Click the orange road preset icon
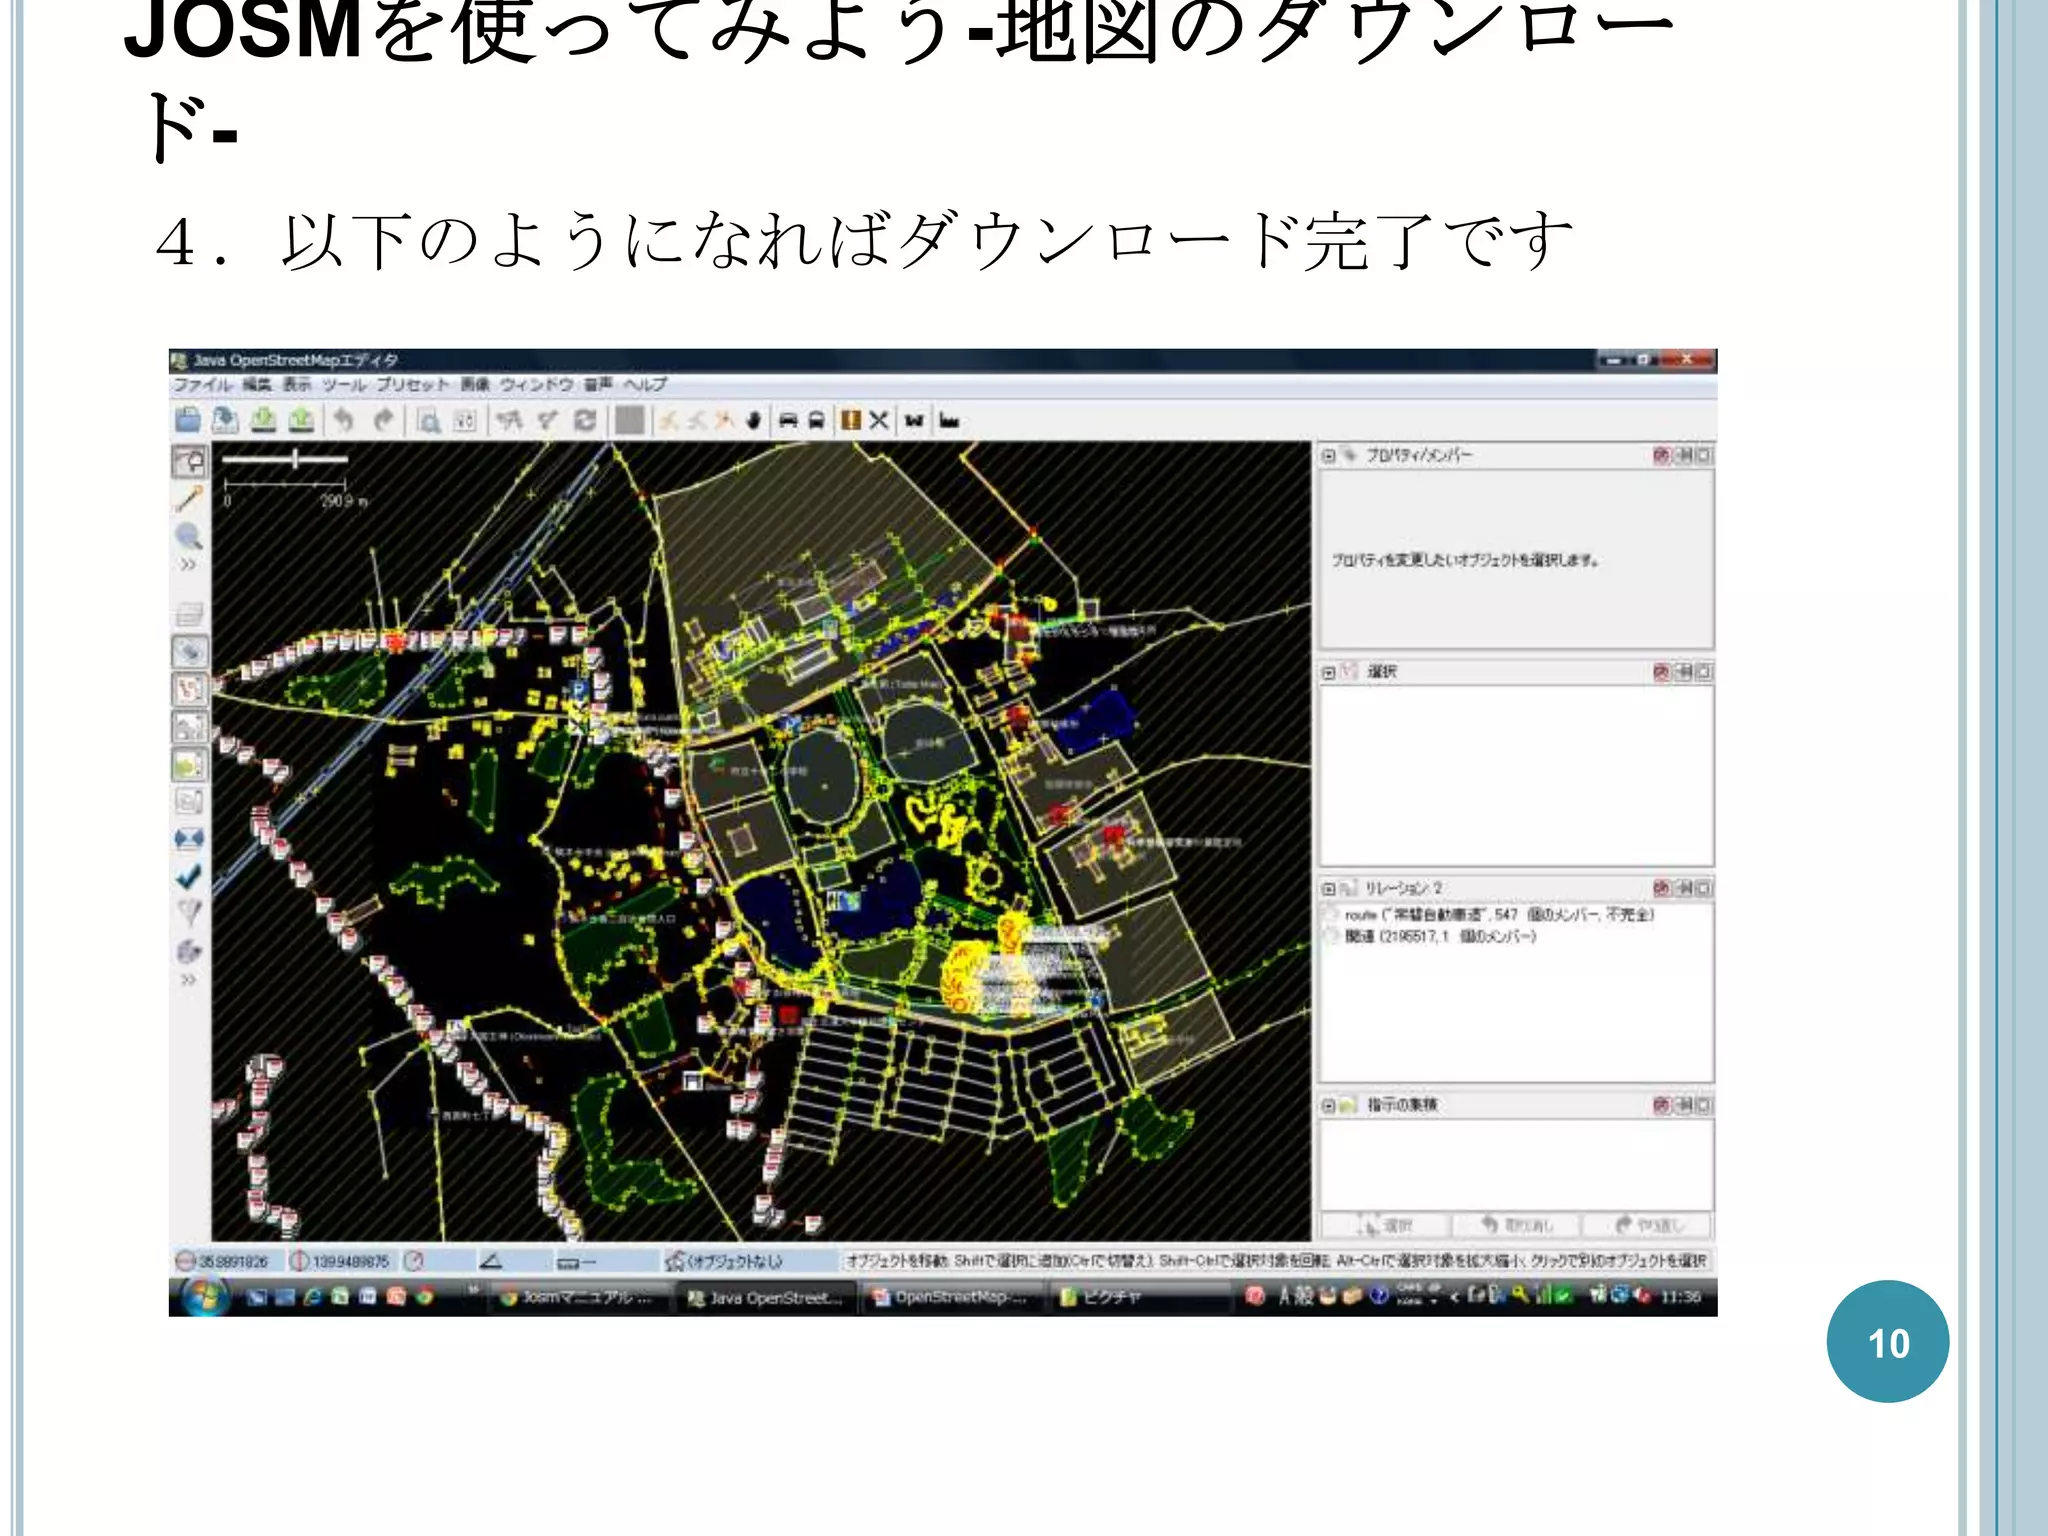Screen dimensions: 2048x1536 [x=851, y=421]
